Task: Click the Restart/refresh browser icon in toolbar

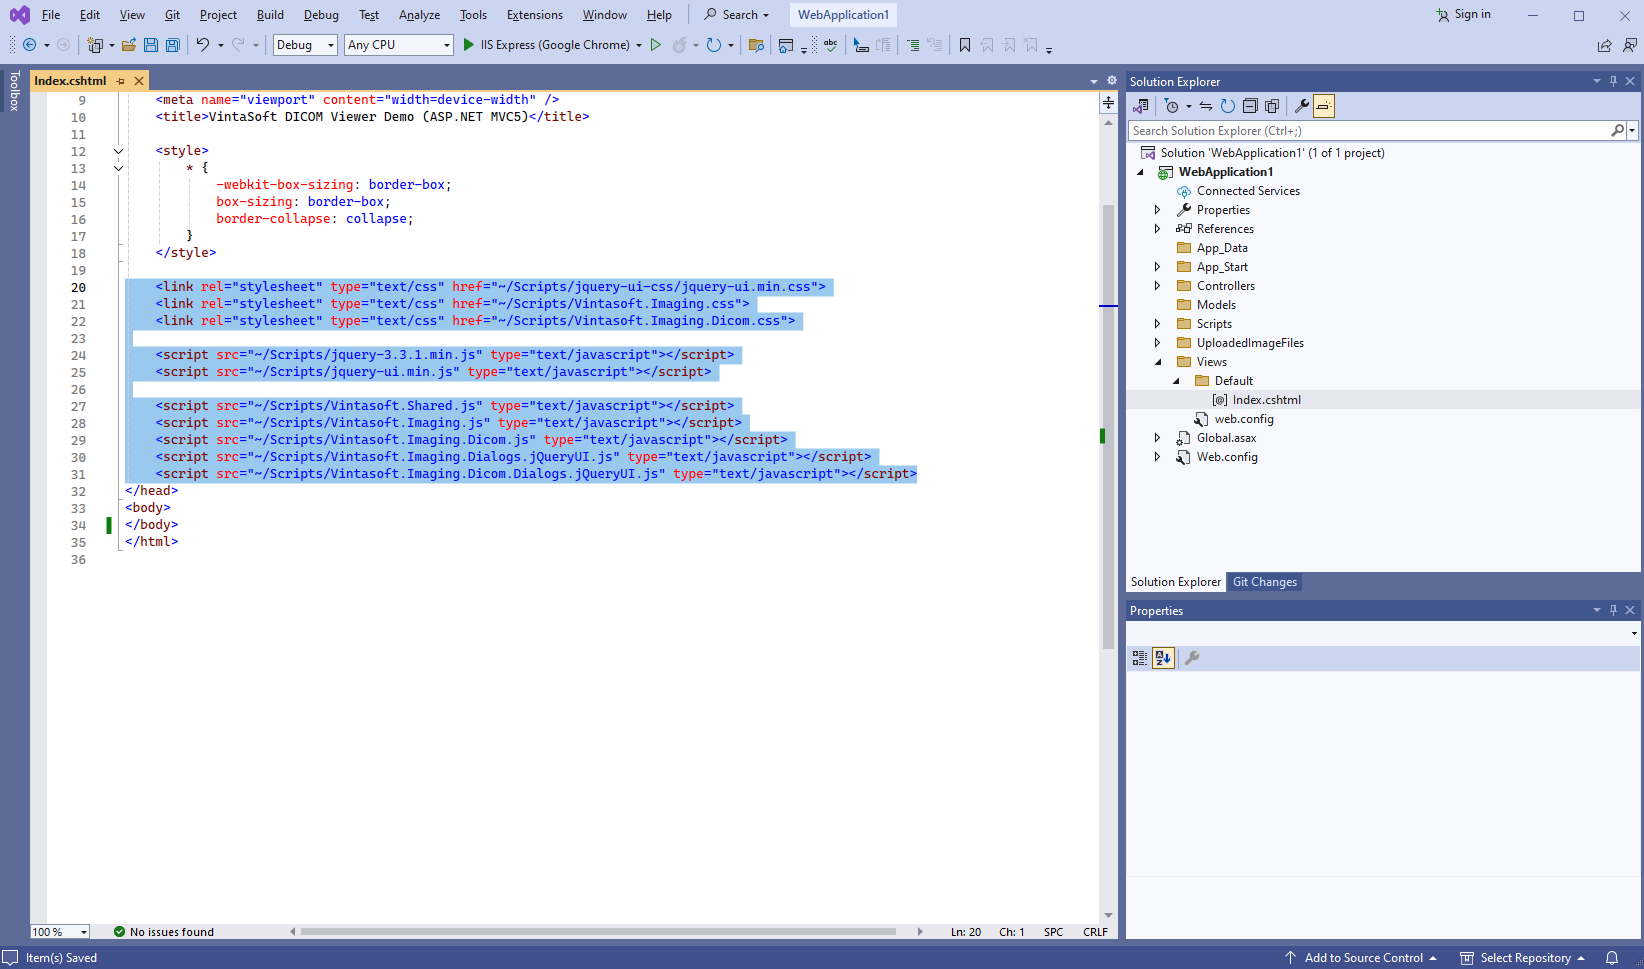Action: (x=713, y=45)
